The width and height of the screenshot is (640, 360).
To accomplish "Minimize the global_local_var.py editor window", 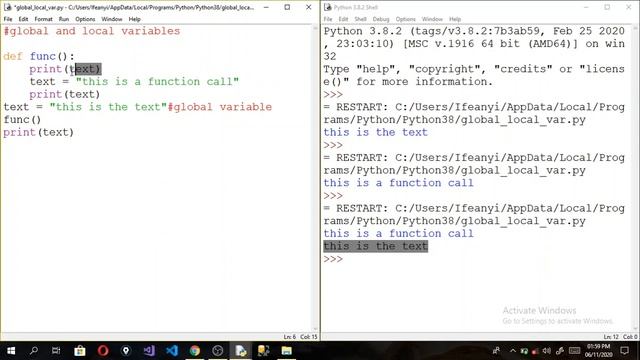I will 266,7.
